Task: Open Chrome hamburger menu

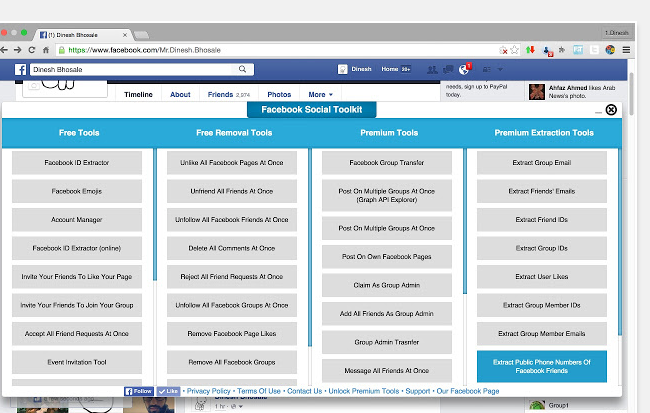Action: [626, 50]
